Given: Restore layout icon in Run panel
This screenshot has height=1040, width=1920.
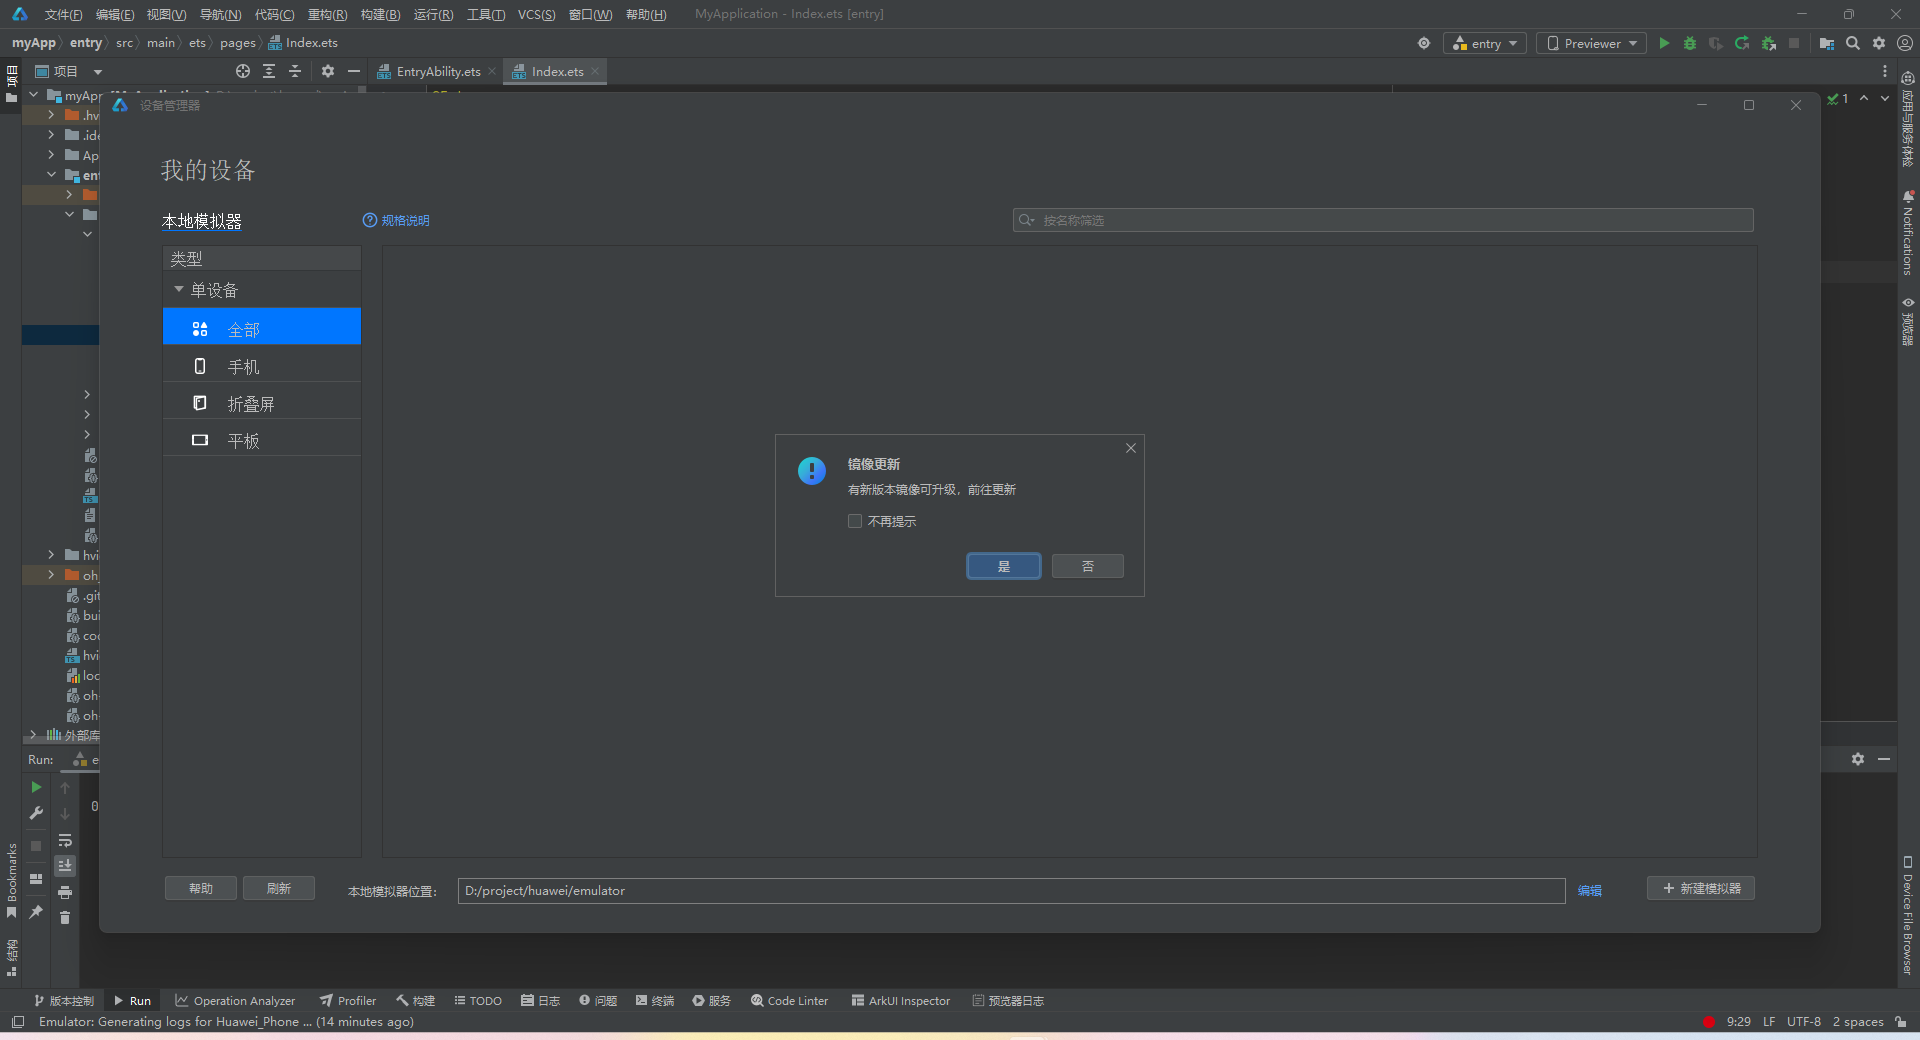Looking at the screenshot, I should point(36,879).
